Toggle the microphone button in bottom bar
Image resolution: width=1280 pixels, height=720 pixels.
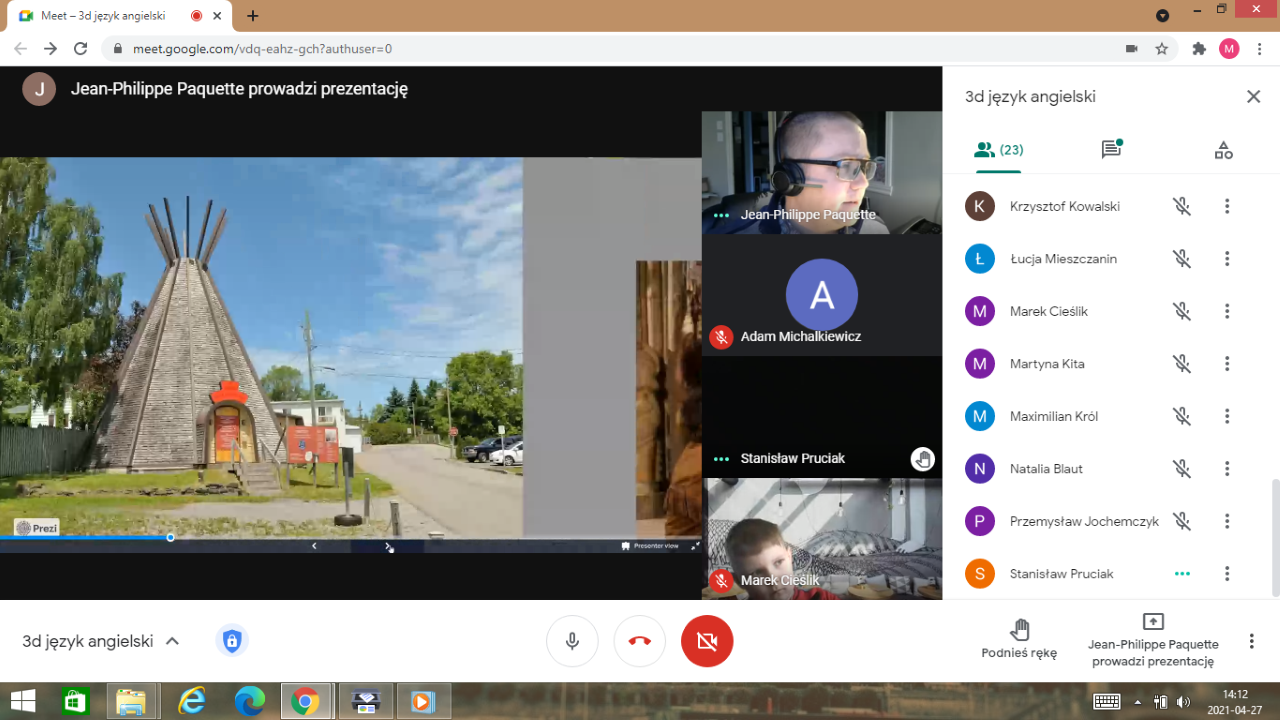click(572, 641)
